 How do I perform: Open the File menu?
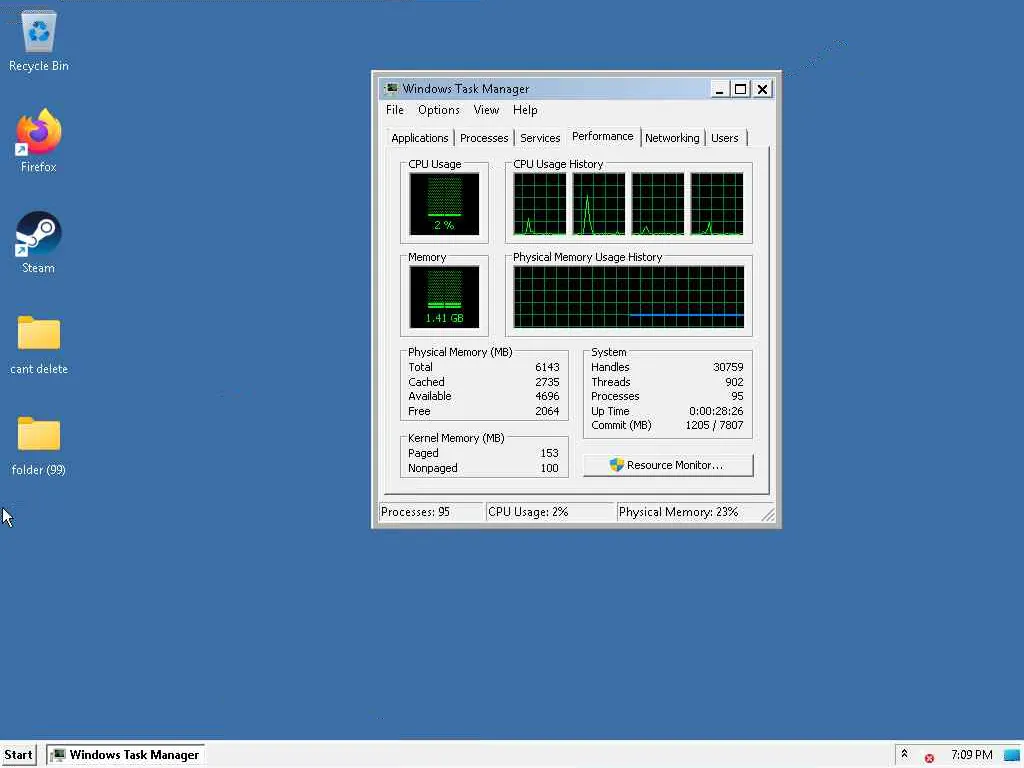click(x=394, y=110)
